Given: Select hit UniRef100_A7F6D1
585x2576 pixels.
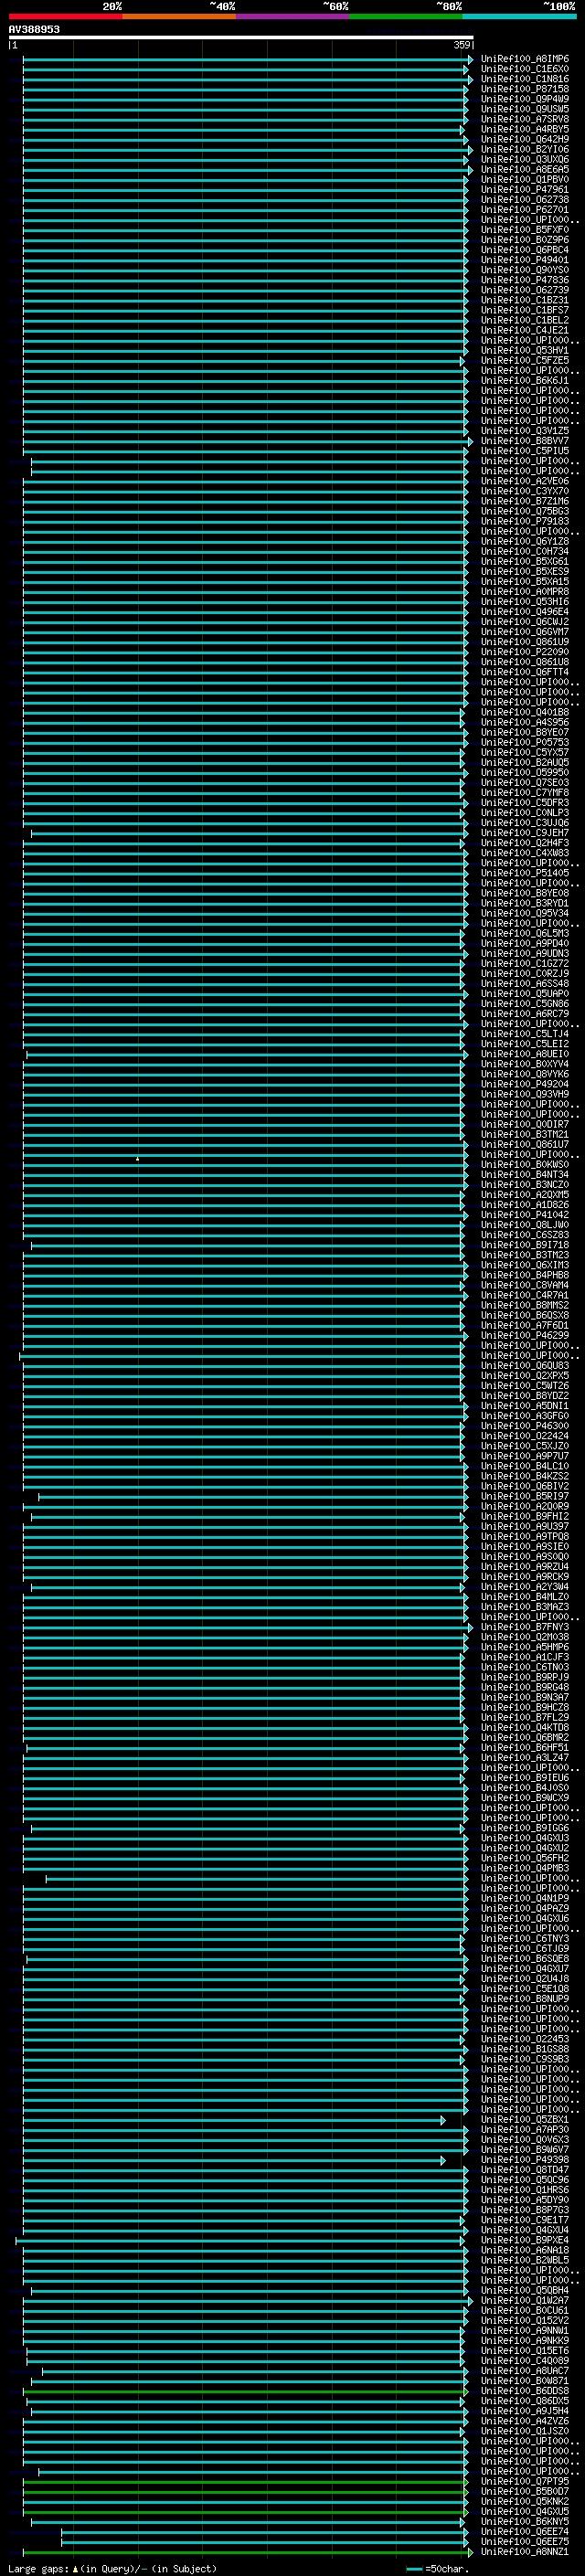Looking at the screenshot, I should click(524, 1325).
